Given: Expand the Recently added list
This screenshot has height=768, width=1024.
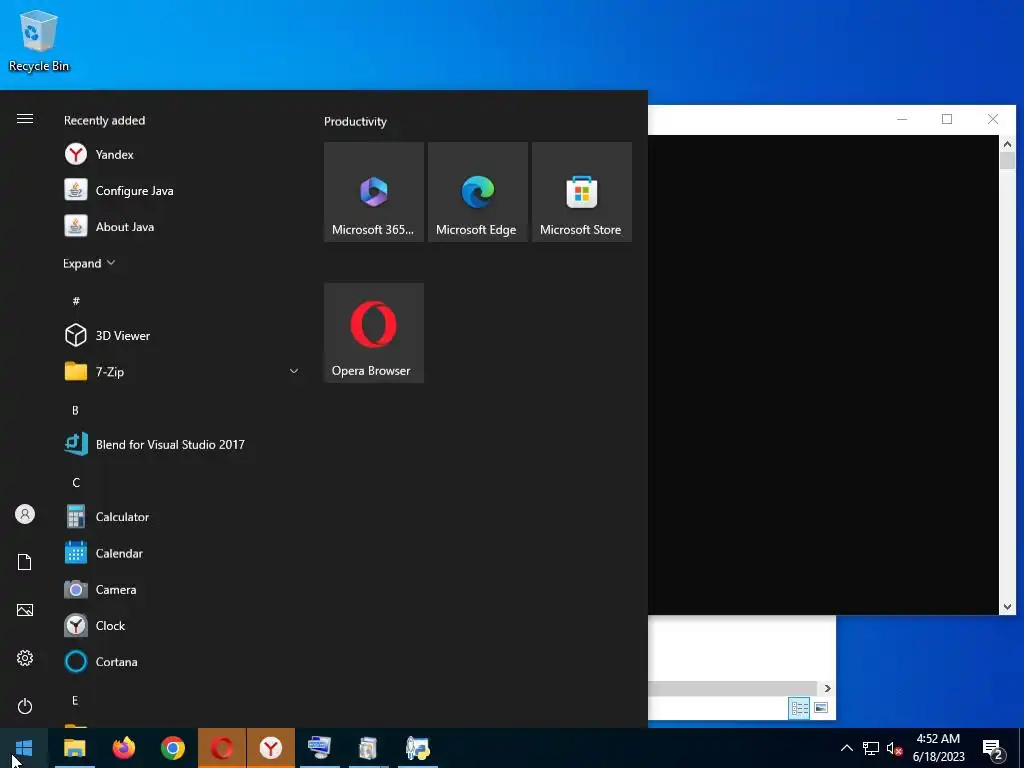Looking at the screenshot, I should 89,263.
